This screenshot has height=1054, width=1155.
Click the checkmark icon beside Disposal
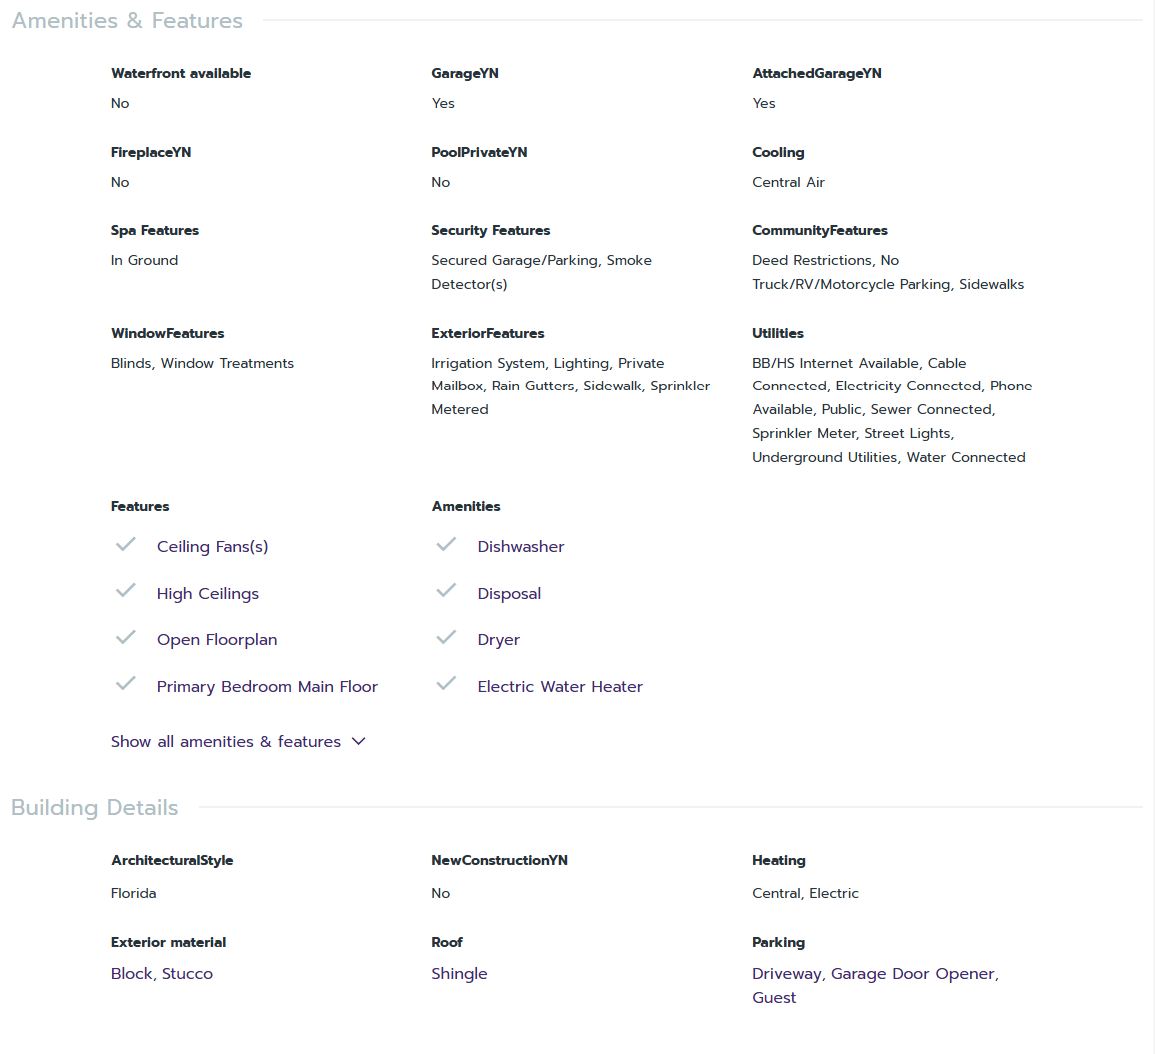pyautogui.click(x=447, y=591)
